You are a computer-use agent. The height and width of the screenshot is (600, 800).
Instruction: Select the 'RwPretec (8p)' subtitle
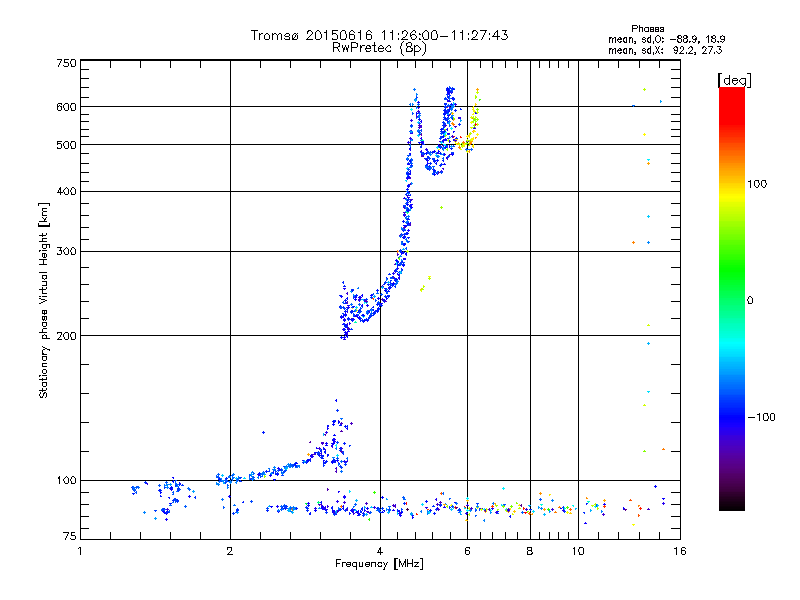379,48
